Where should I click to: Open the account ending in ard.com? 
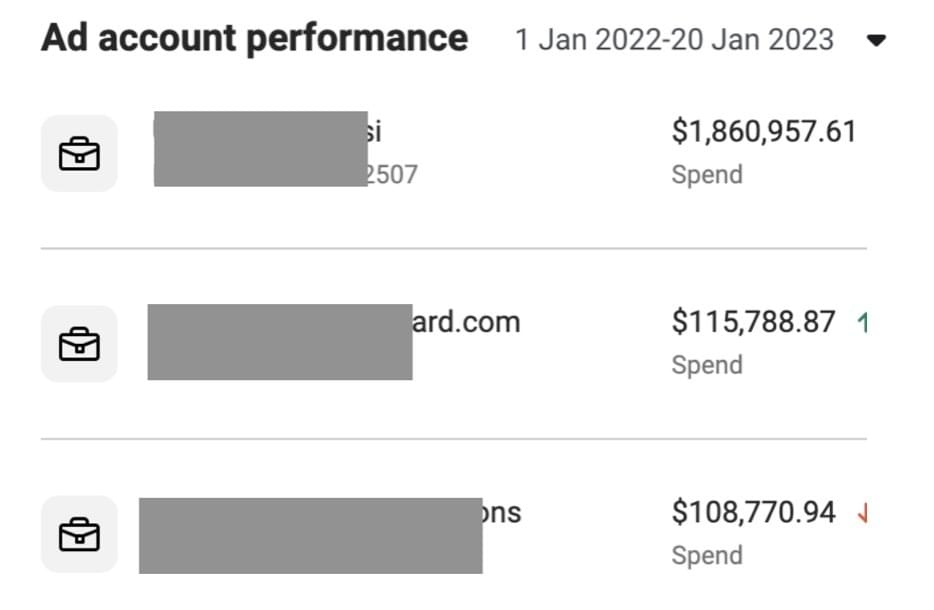click(x=467, y=322)
